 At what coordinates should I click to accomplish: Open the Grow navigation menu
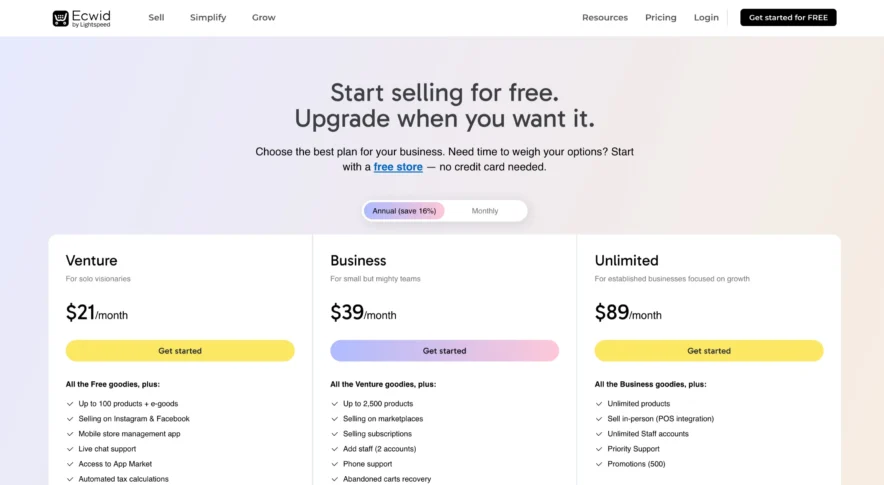pyautogui.click(x=264, y=18)
